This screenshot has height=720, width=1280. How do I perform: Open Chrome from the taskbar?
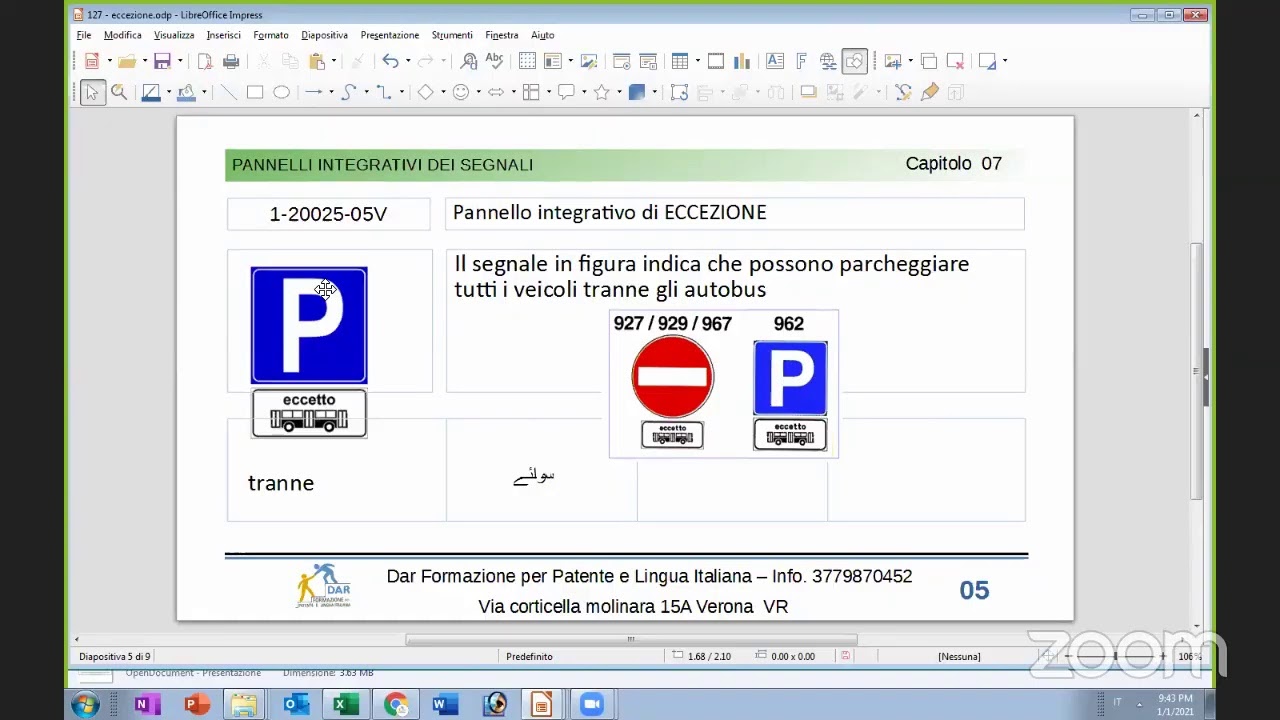point(396,704)
